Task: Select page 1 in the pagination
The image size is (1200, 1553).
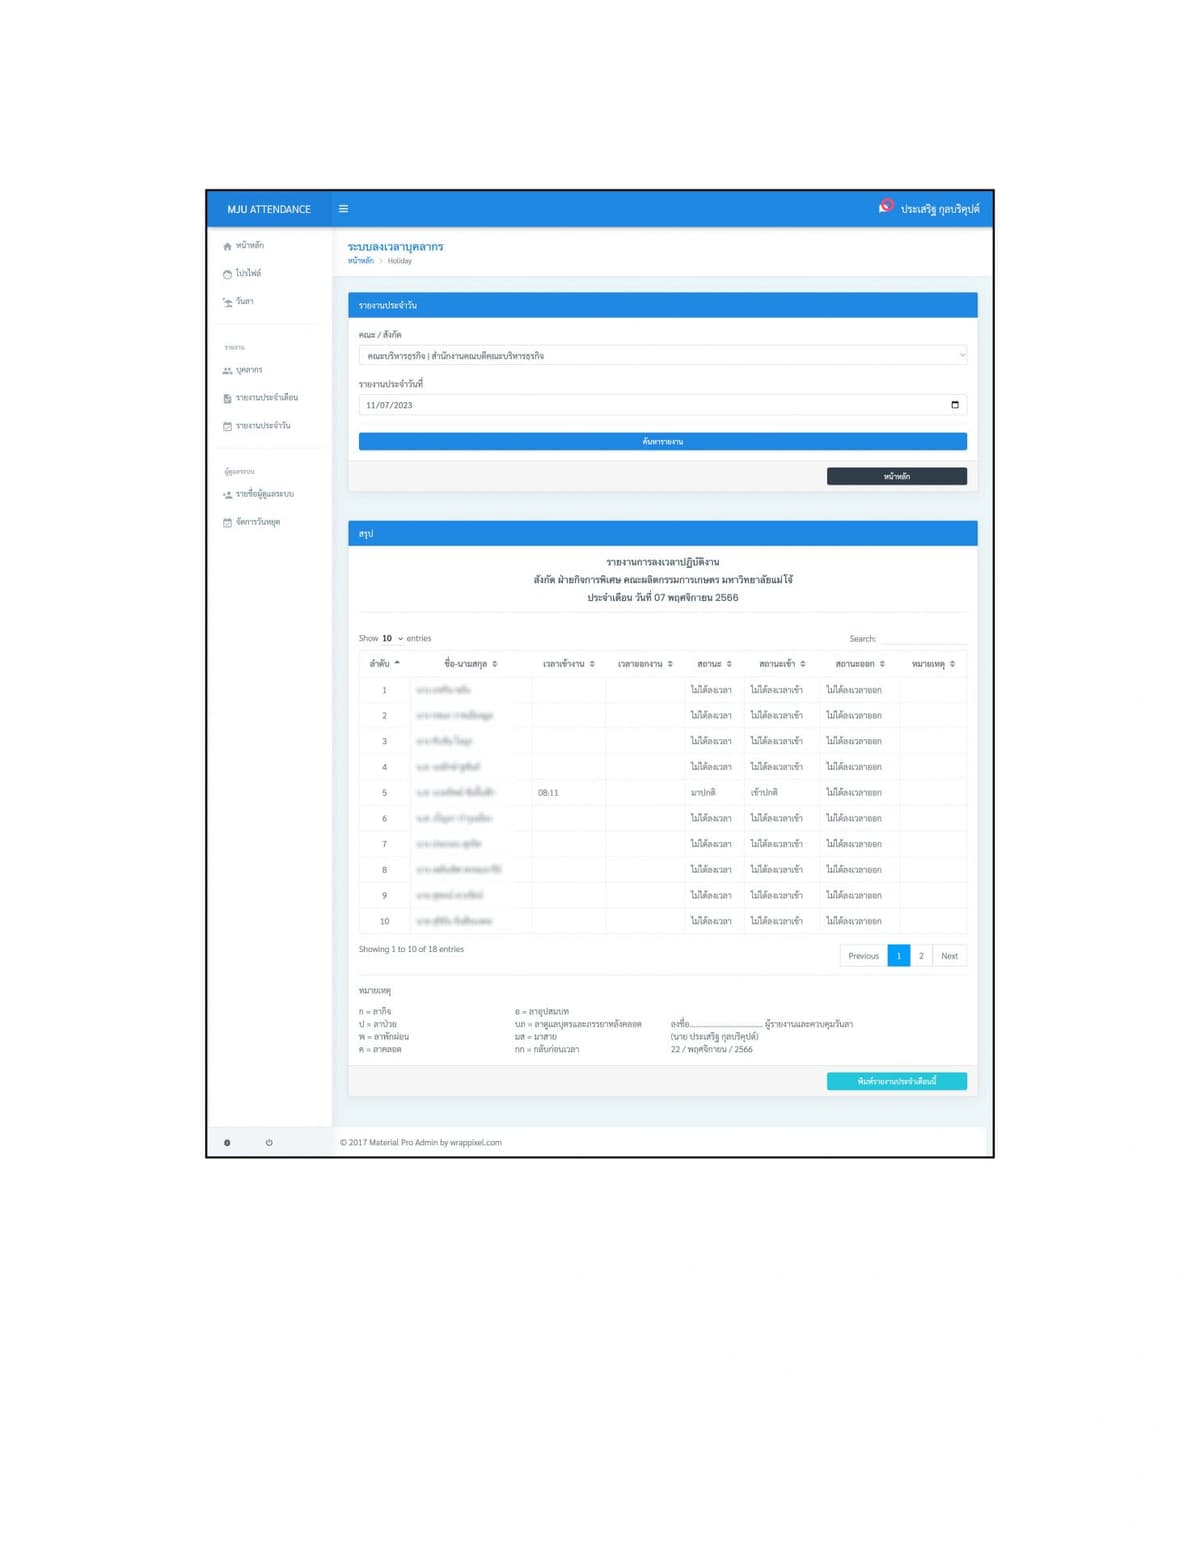Action: 899,956
